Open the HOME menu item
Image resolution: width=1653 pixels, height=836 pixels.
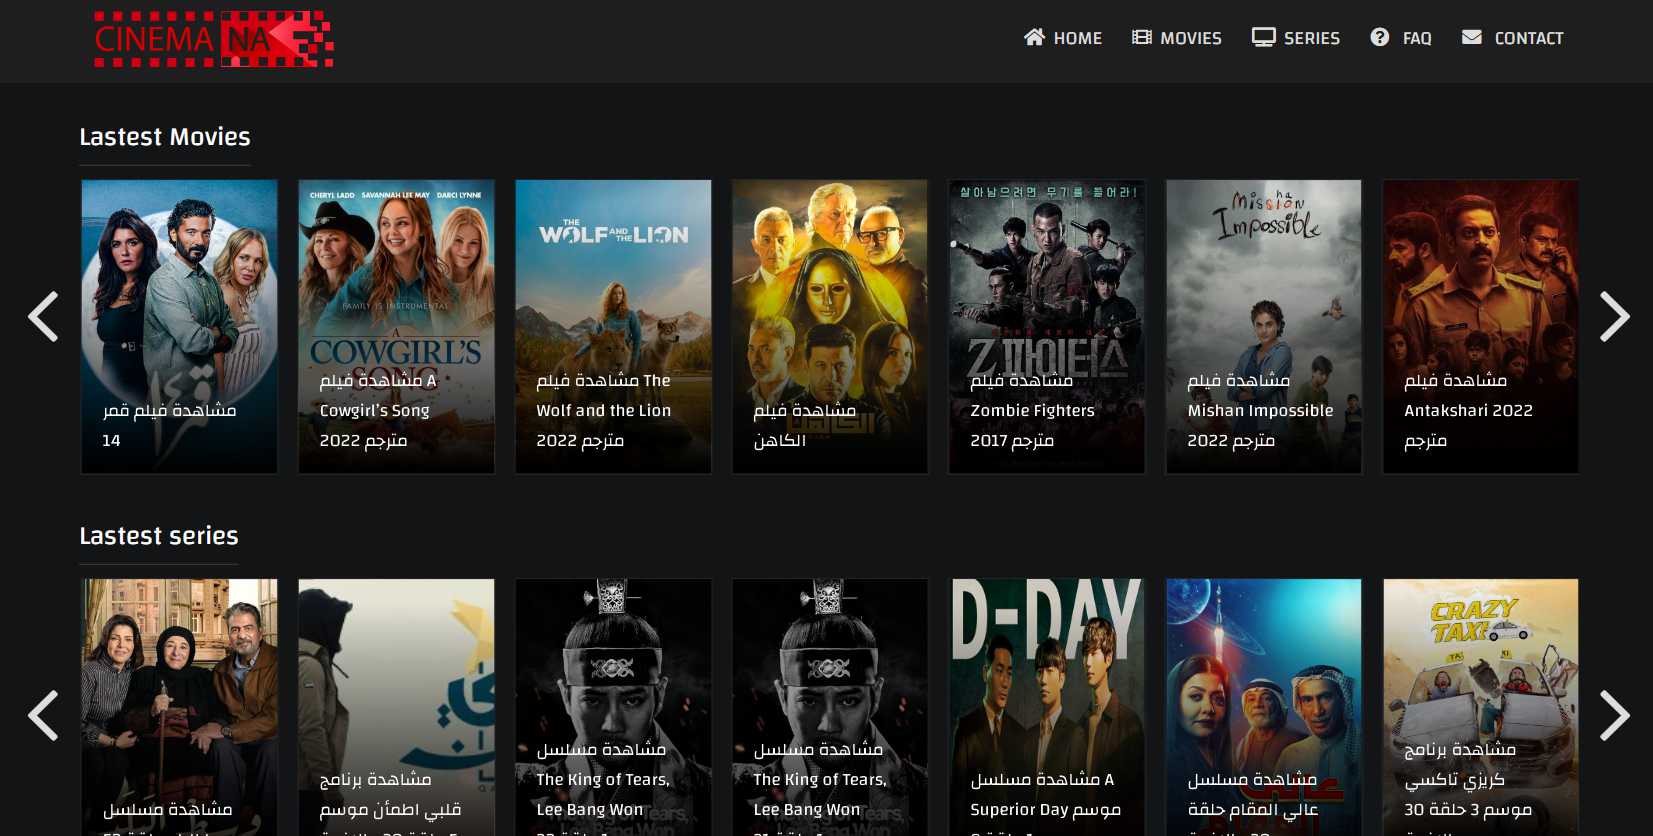click(1062, 38)
